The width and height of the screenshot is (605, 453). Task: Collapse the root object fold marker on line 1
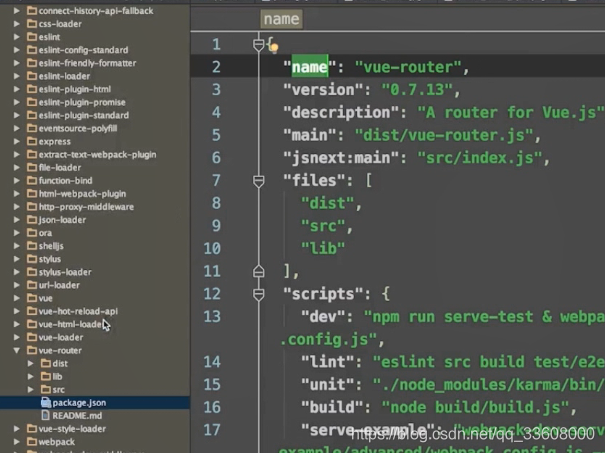pyautogui.click(x=259, y=45)
